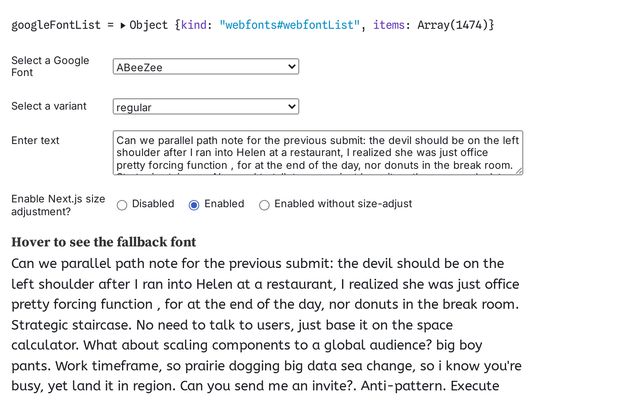Click the 'Enter text' label
This screenshot has width=640, height=400.
(35, 141)
